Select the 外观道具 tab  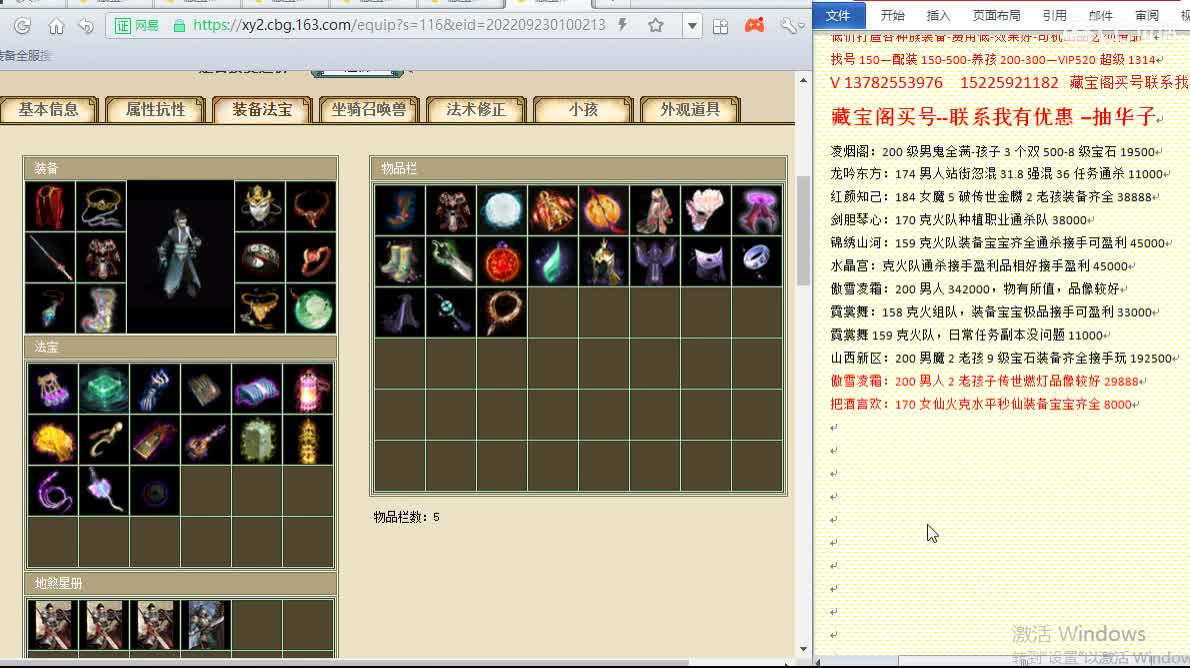[690, 109]
